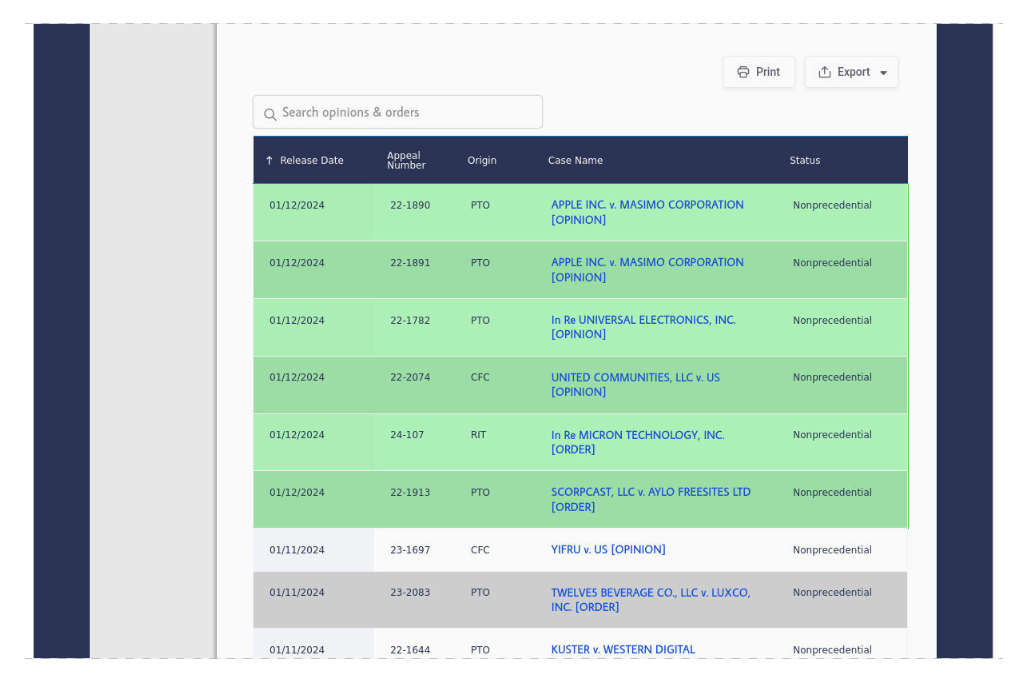1027x682 pixels.
Task: Open YIFRU v. US opinion
Action: click(x=607, y=550)
